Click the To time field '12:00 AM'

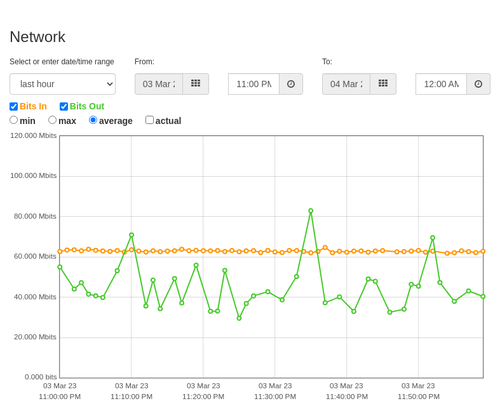441,84
